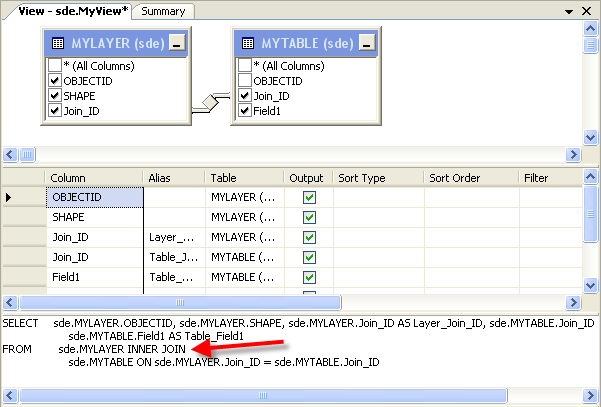
Task: Click the Sort Order column header
Action: [471, 178]
